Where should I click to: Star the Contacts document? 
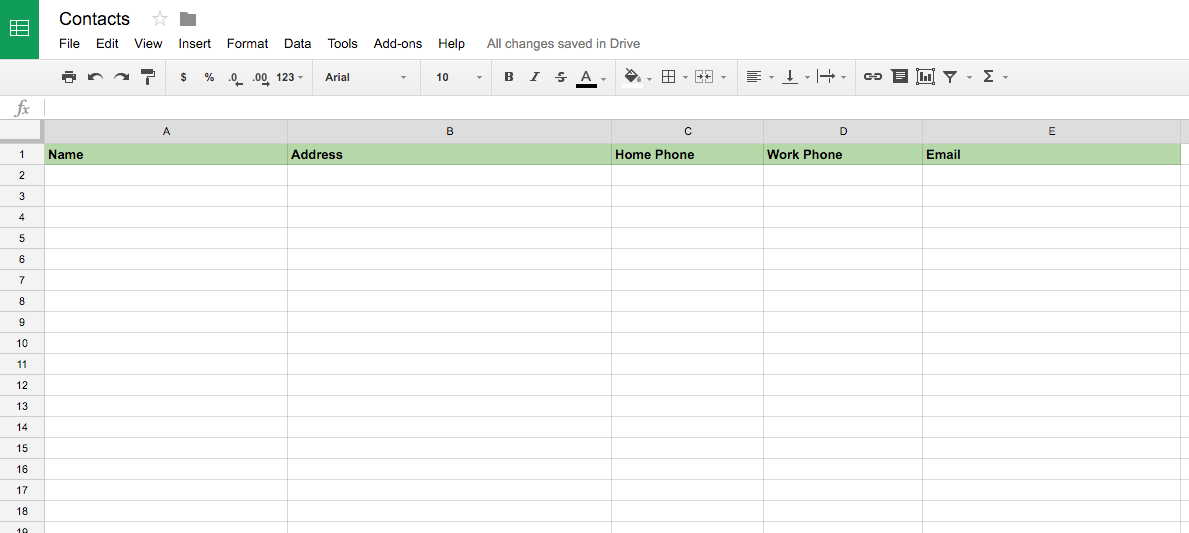159,19
